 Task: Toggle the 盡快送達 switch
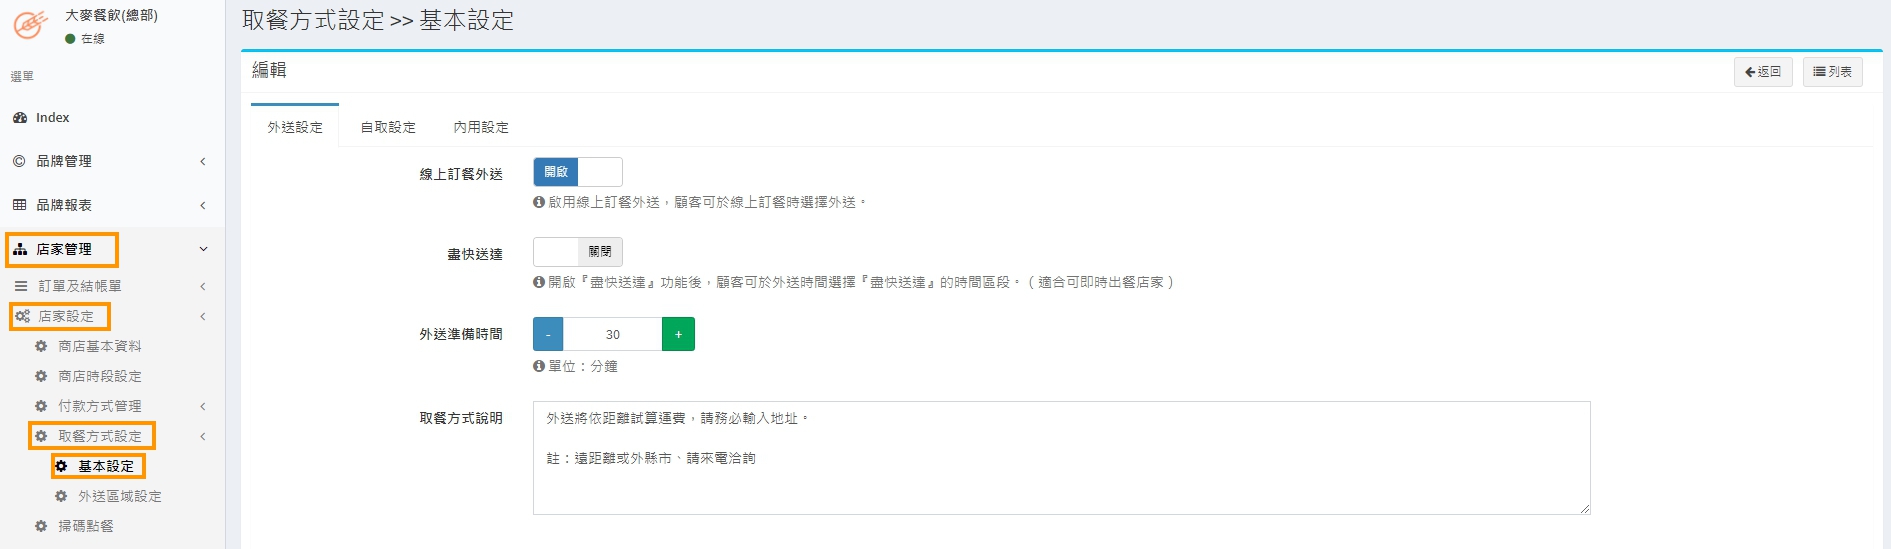577,252
